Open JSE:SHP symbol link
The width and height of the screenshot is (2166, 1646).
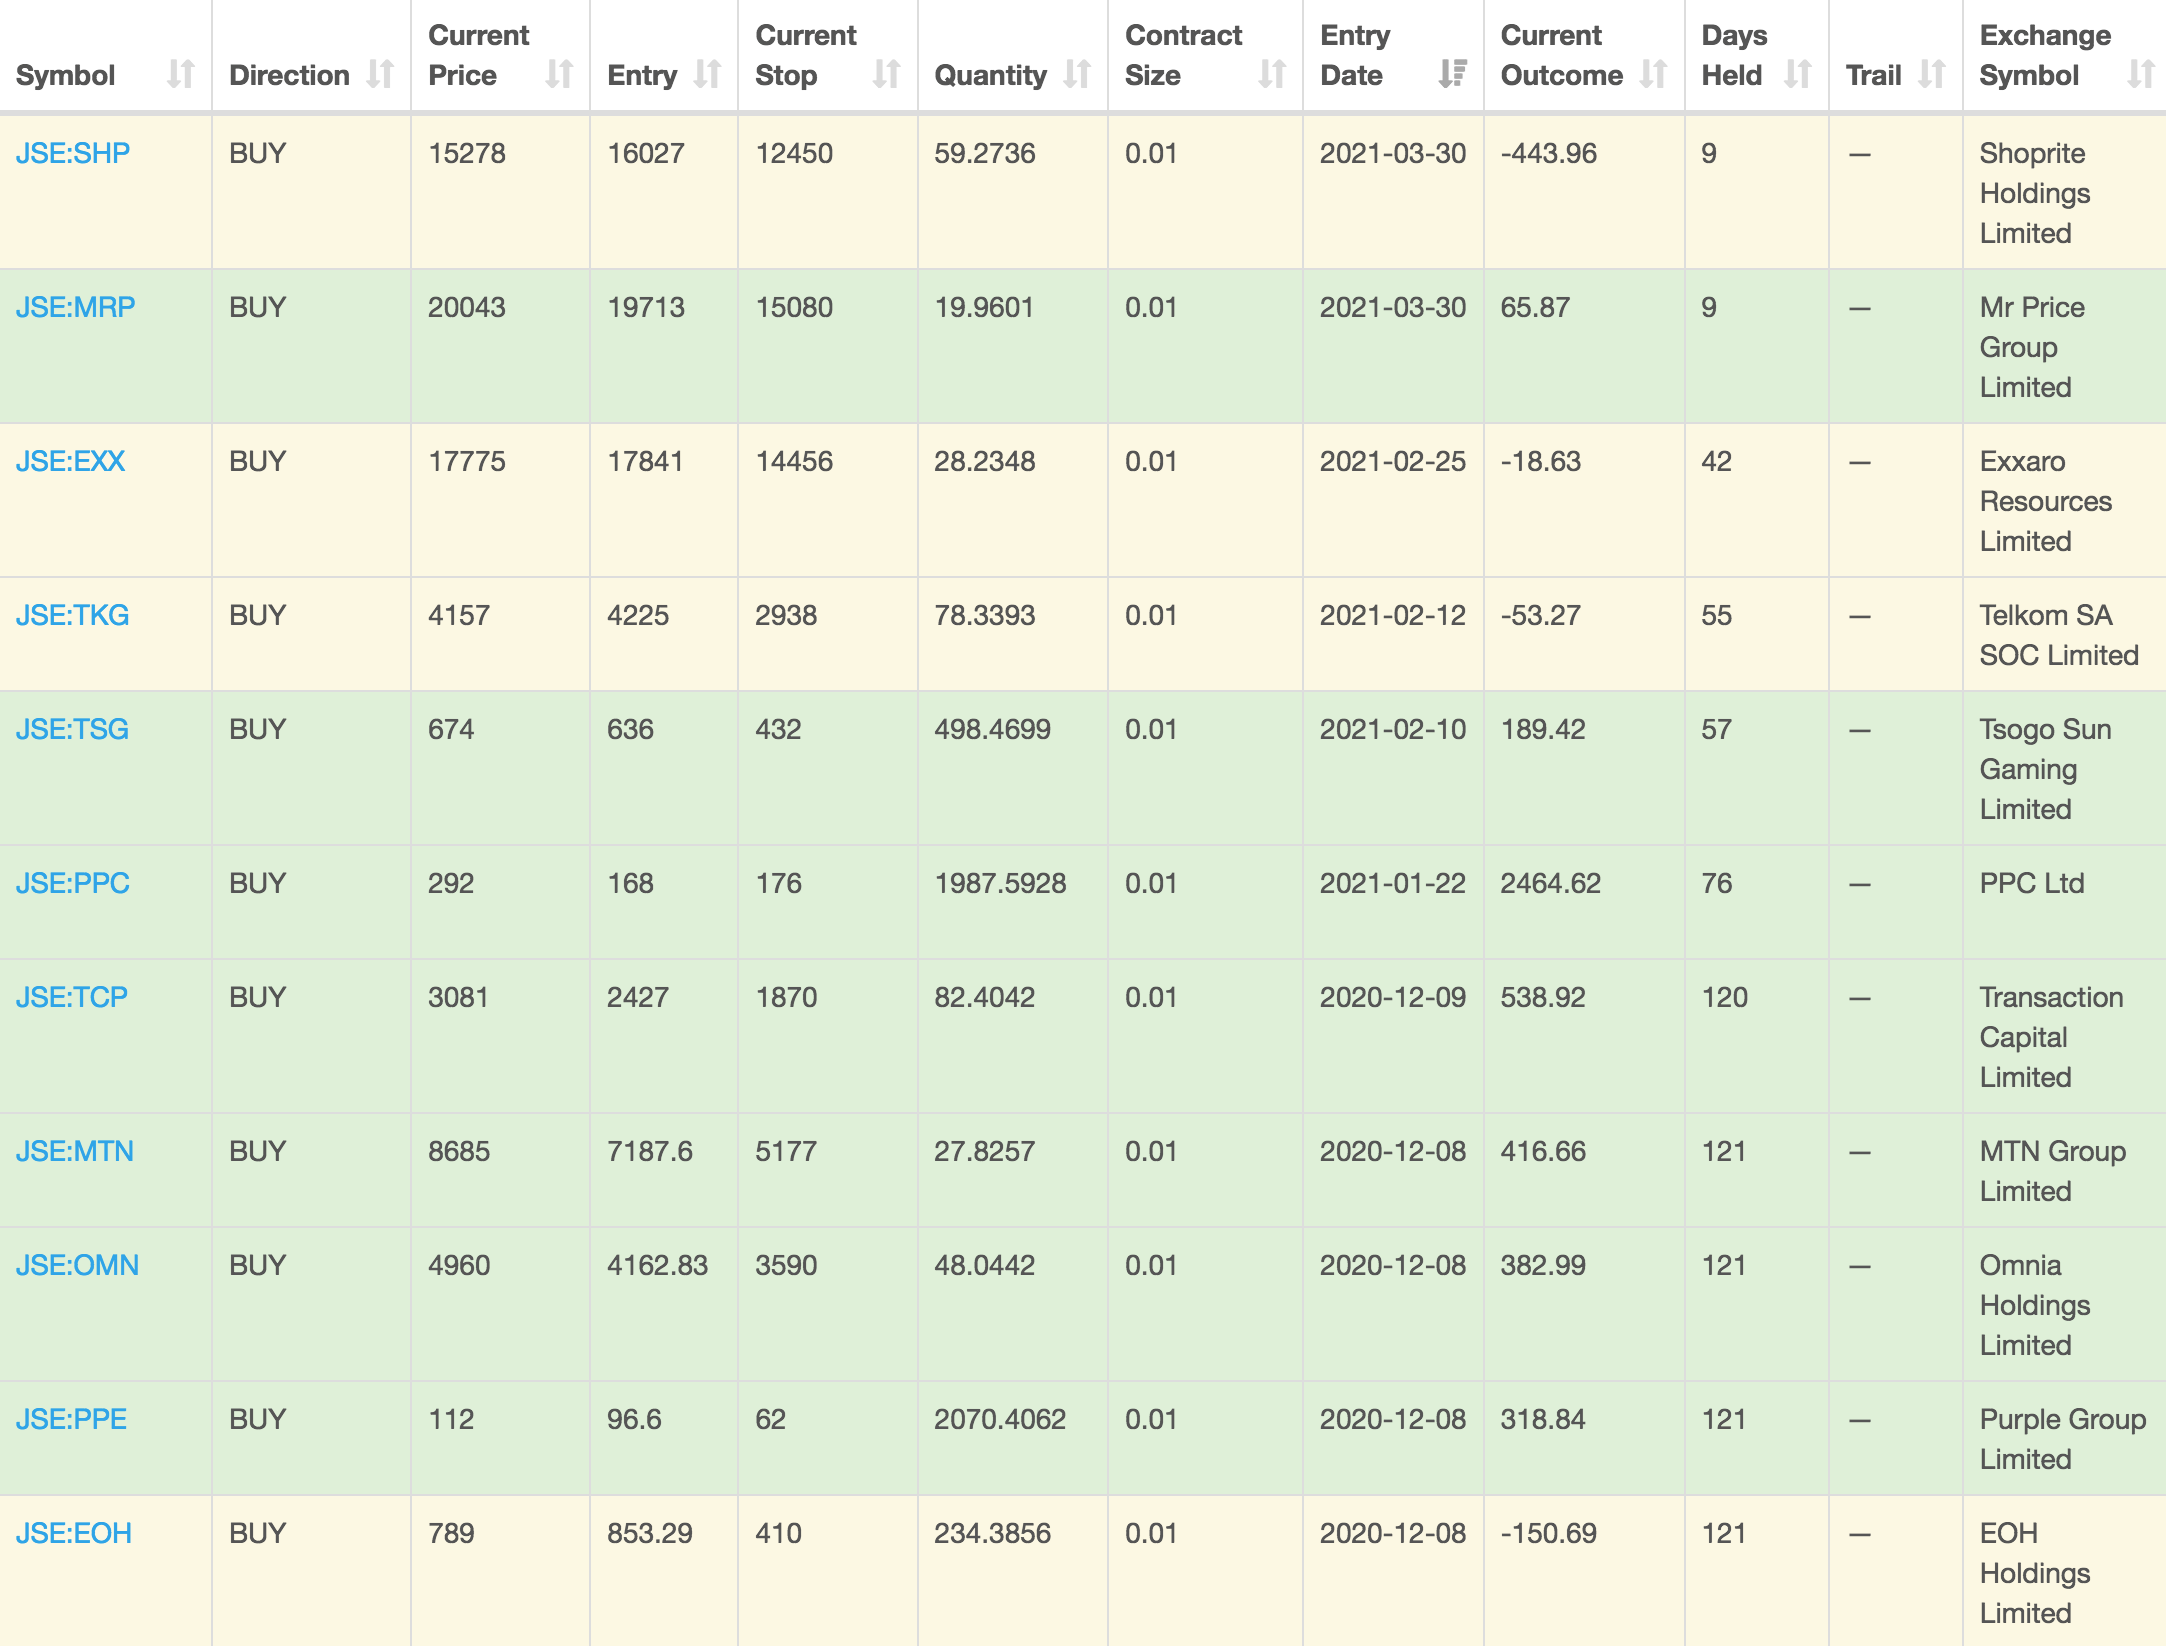[73, 153]
